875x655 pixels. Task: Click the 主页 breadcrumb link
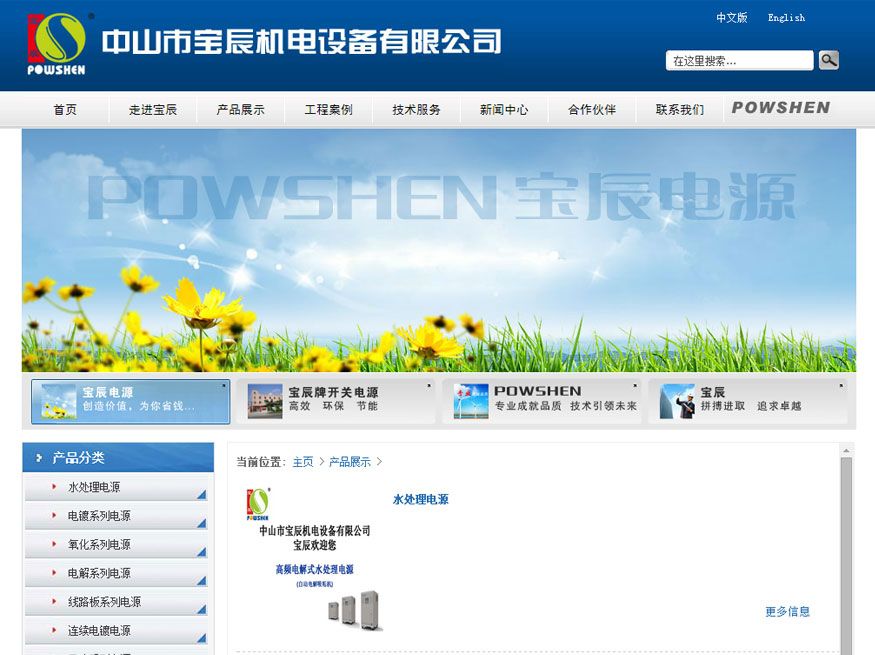point(303,462)
